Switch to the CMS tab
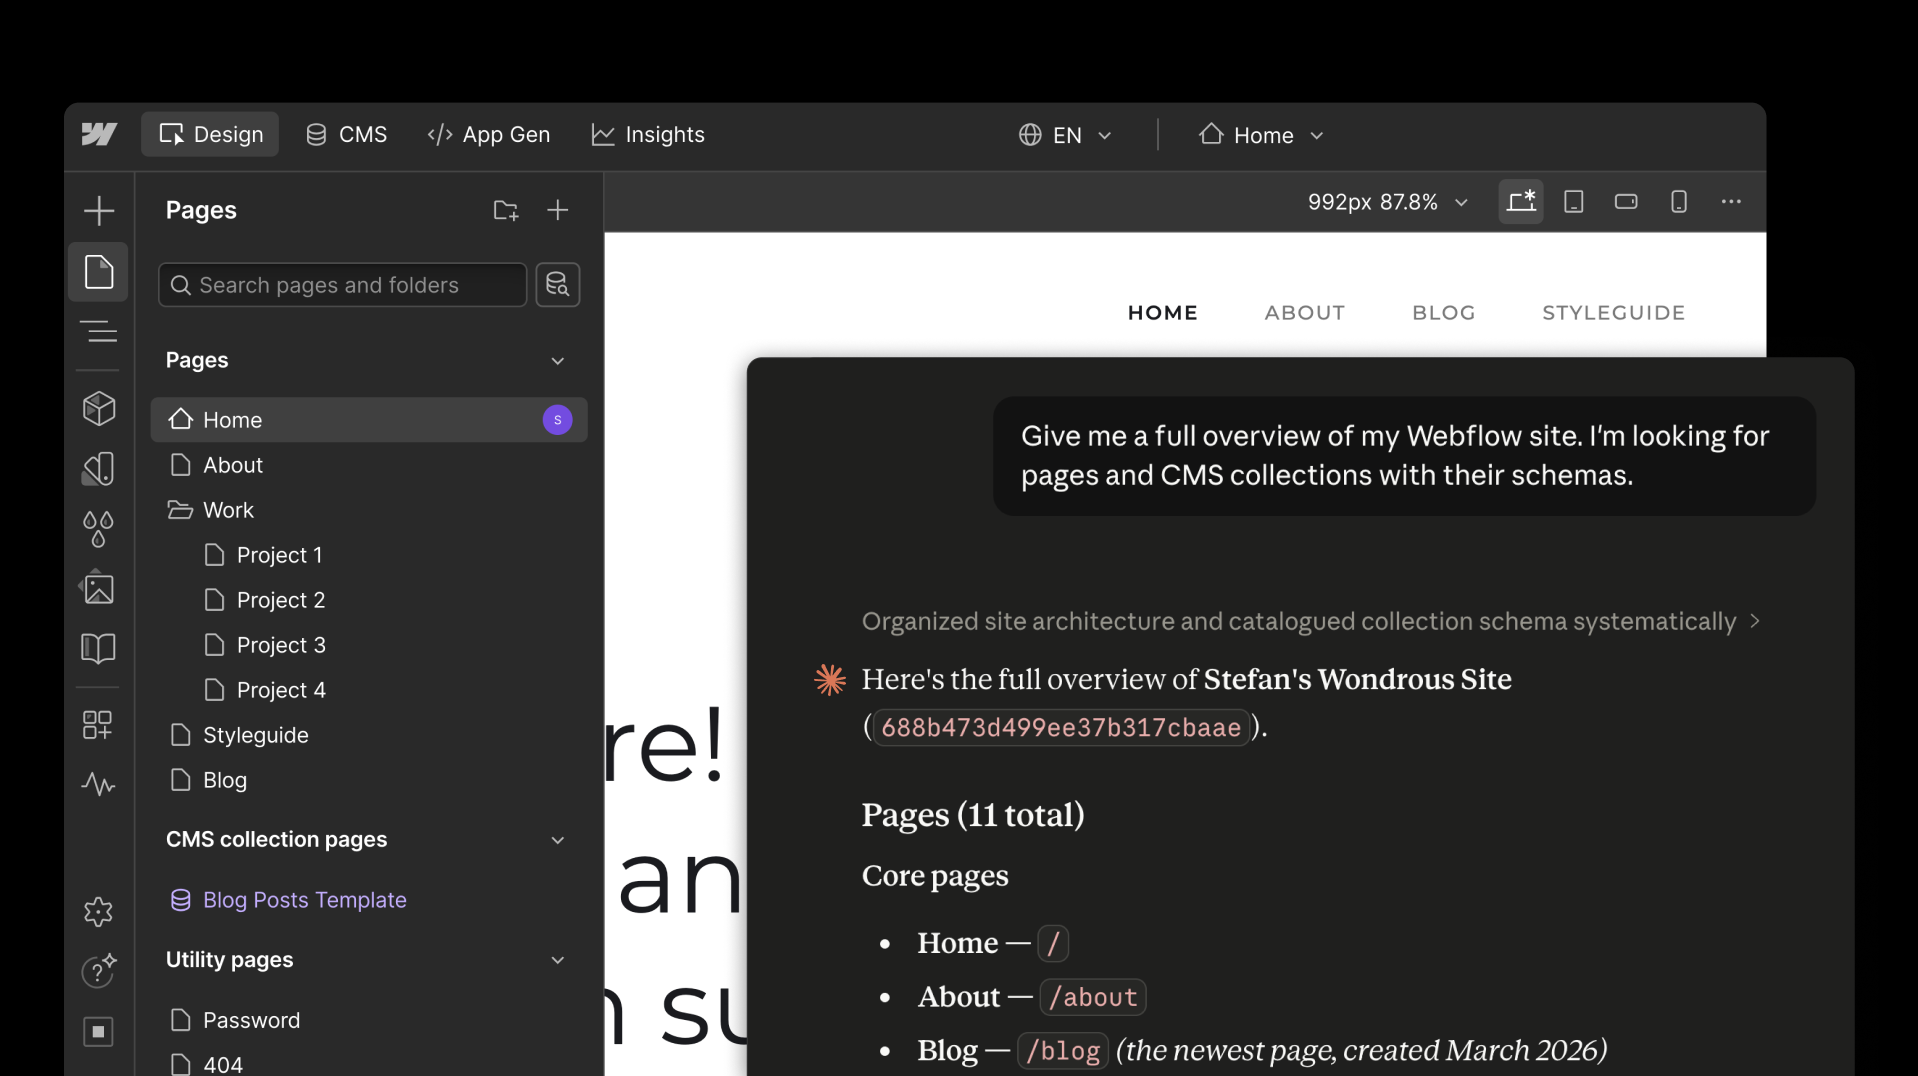The width and height of the screenshot is (1918, 1076). [346, 134]
